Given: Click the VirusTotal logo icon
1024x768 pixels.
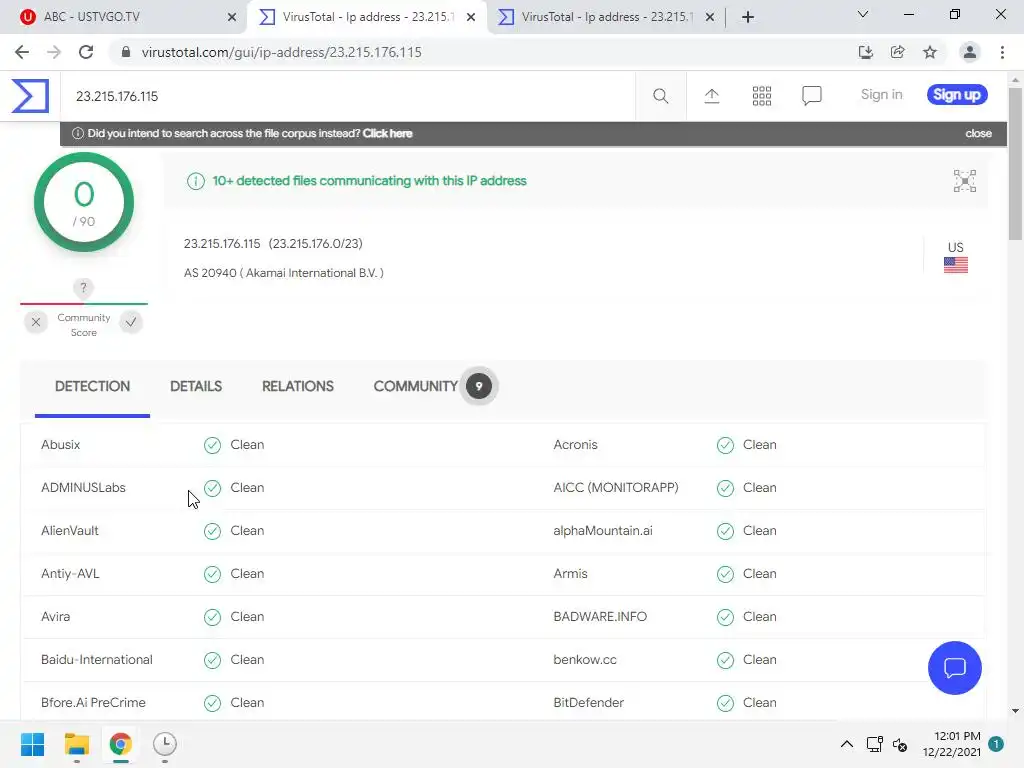Looking at the screenshot, I should coord(30,96).
